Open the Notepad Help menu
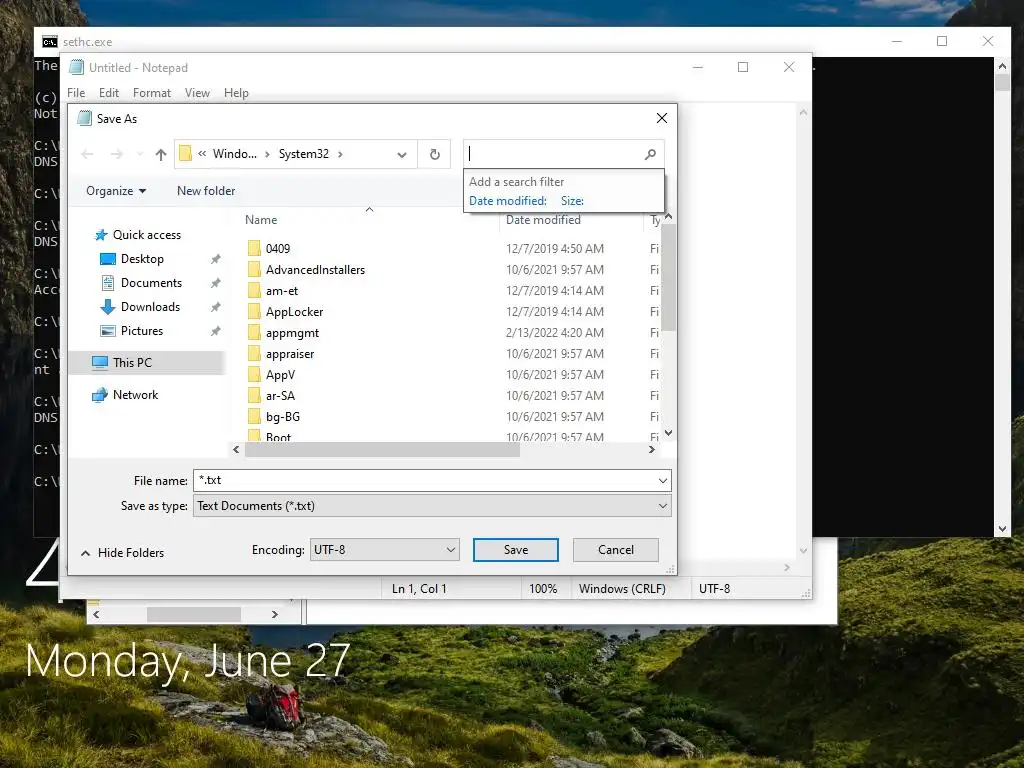The width and height of the screenshot is (1024, 768). point(236,93)
